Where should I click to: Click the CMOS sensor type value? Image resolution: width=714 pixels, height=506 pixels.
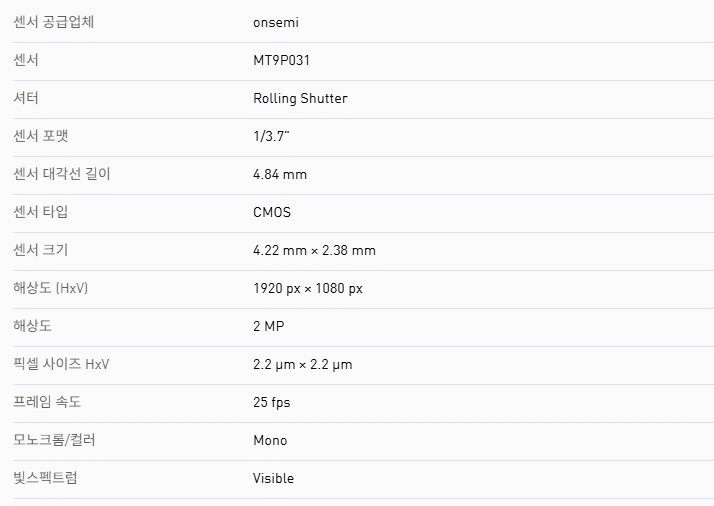tap(272, 212)
